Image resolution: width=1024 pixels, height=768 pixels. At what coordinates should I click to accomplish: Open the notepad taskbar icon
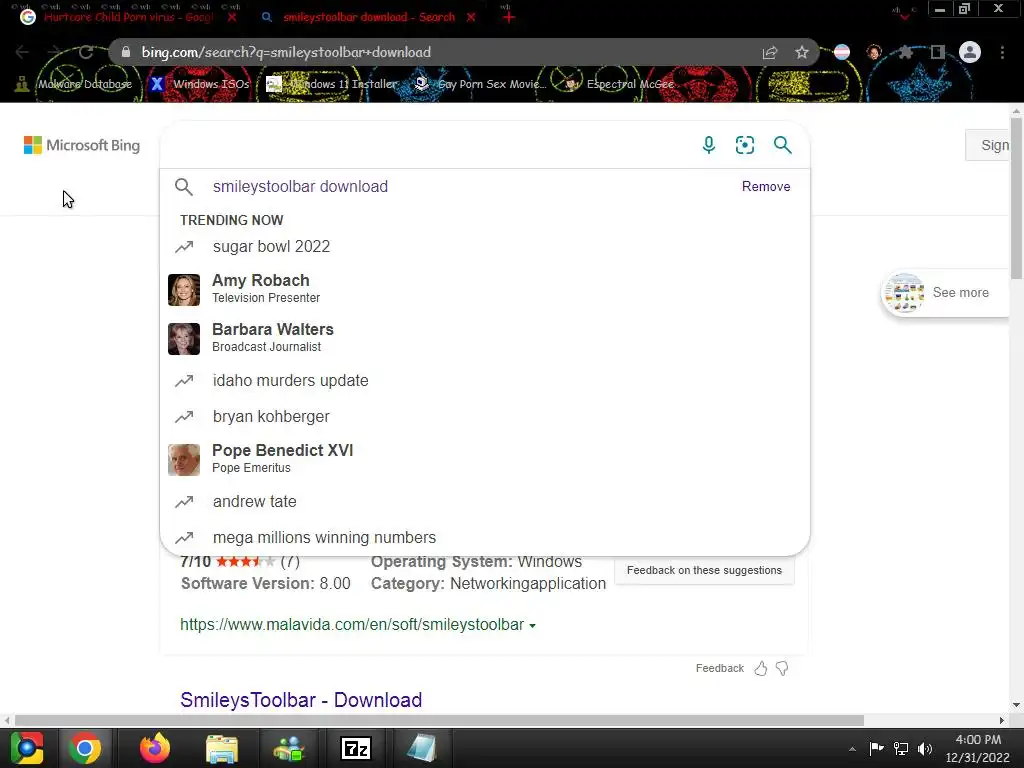click(421, 748)
